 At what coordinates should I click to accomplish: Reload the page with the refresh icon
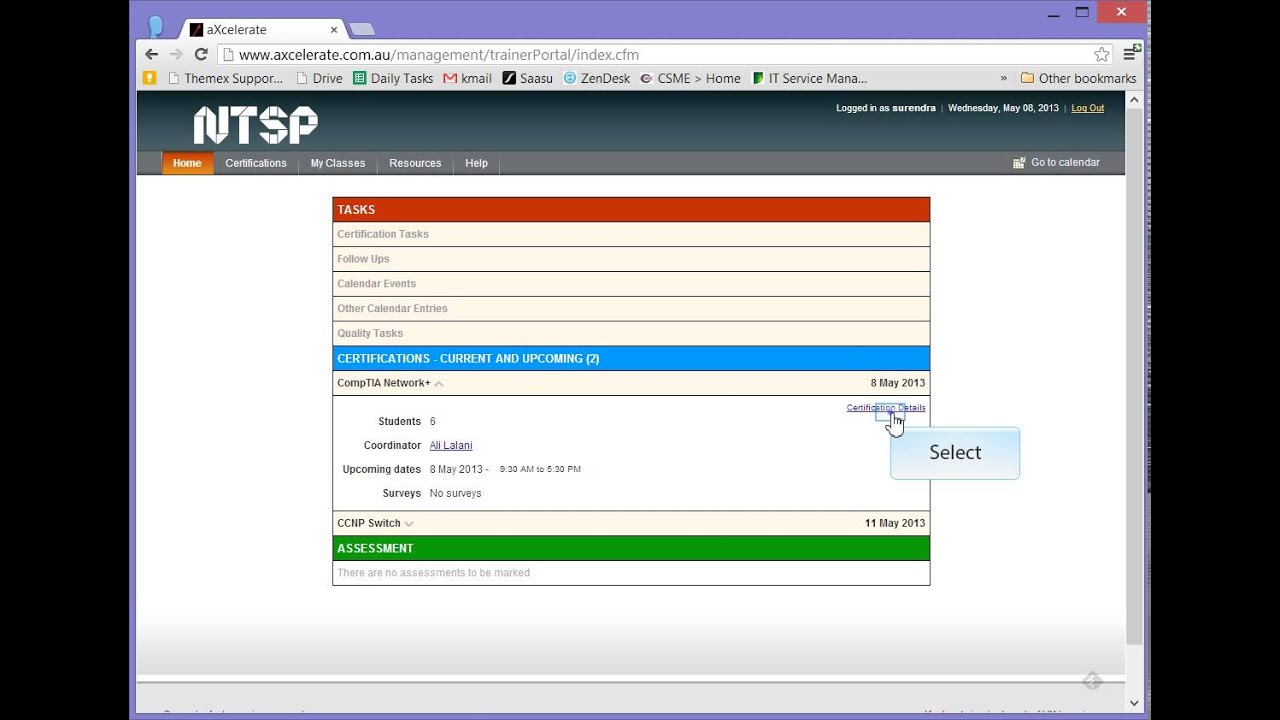pos(201,54)
